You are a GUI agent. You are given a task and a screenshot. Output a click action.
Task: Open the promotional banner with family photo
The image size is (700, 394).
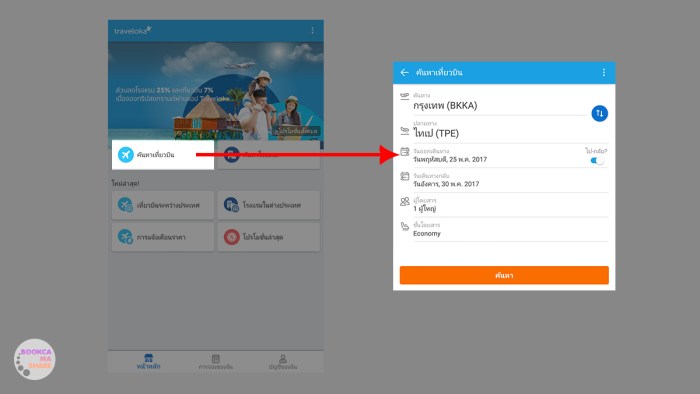pyautogui.click(x=216, y=91)
